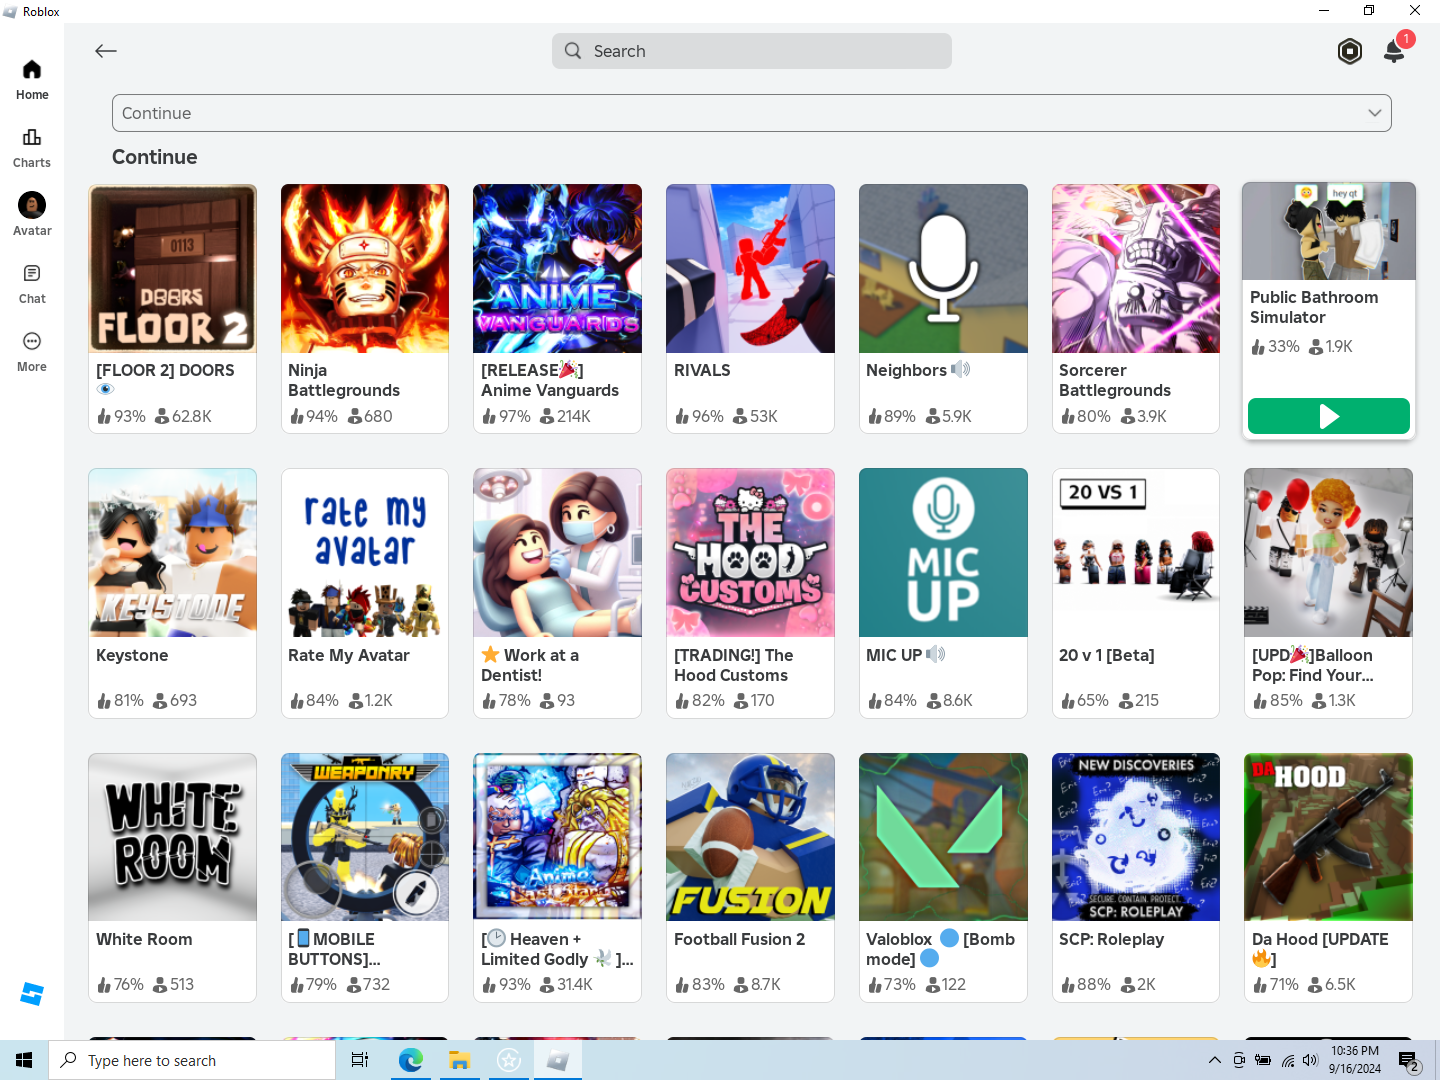
Task: Click the Football Fusion 2 title text
Action: click(739, 939)
